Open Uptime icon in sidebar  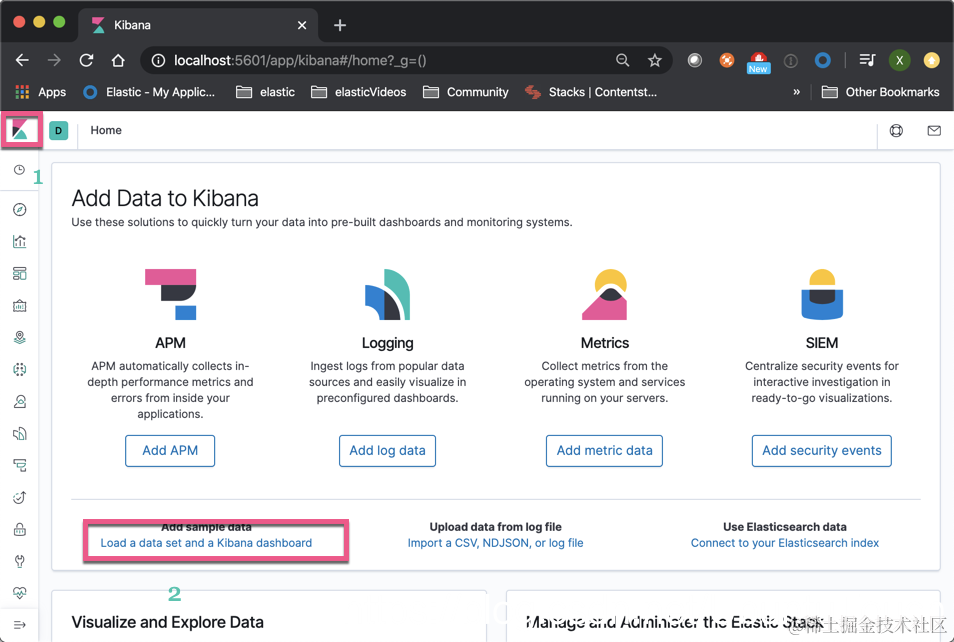click(19, 497)
